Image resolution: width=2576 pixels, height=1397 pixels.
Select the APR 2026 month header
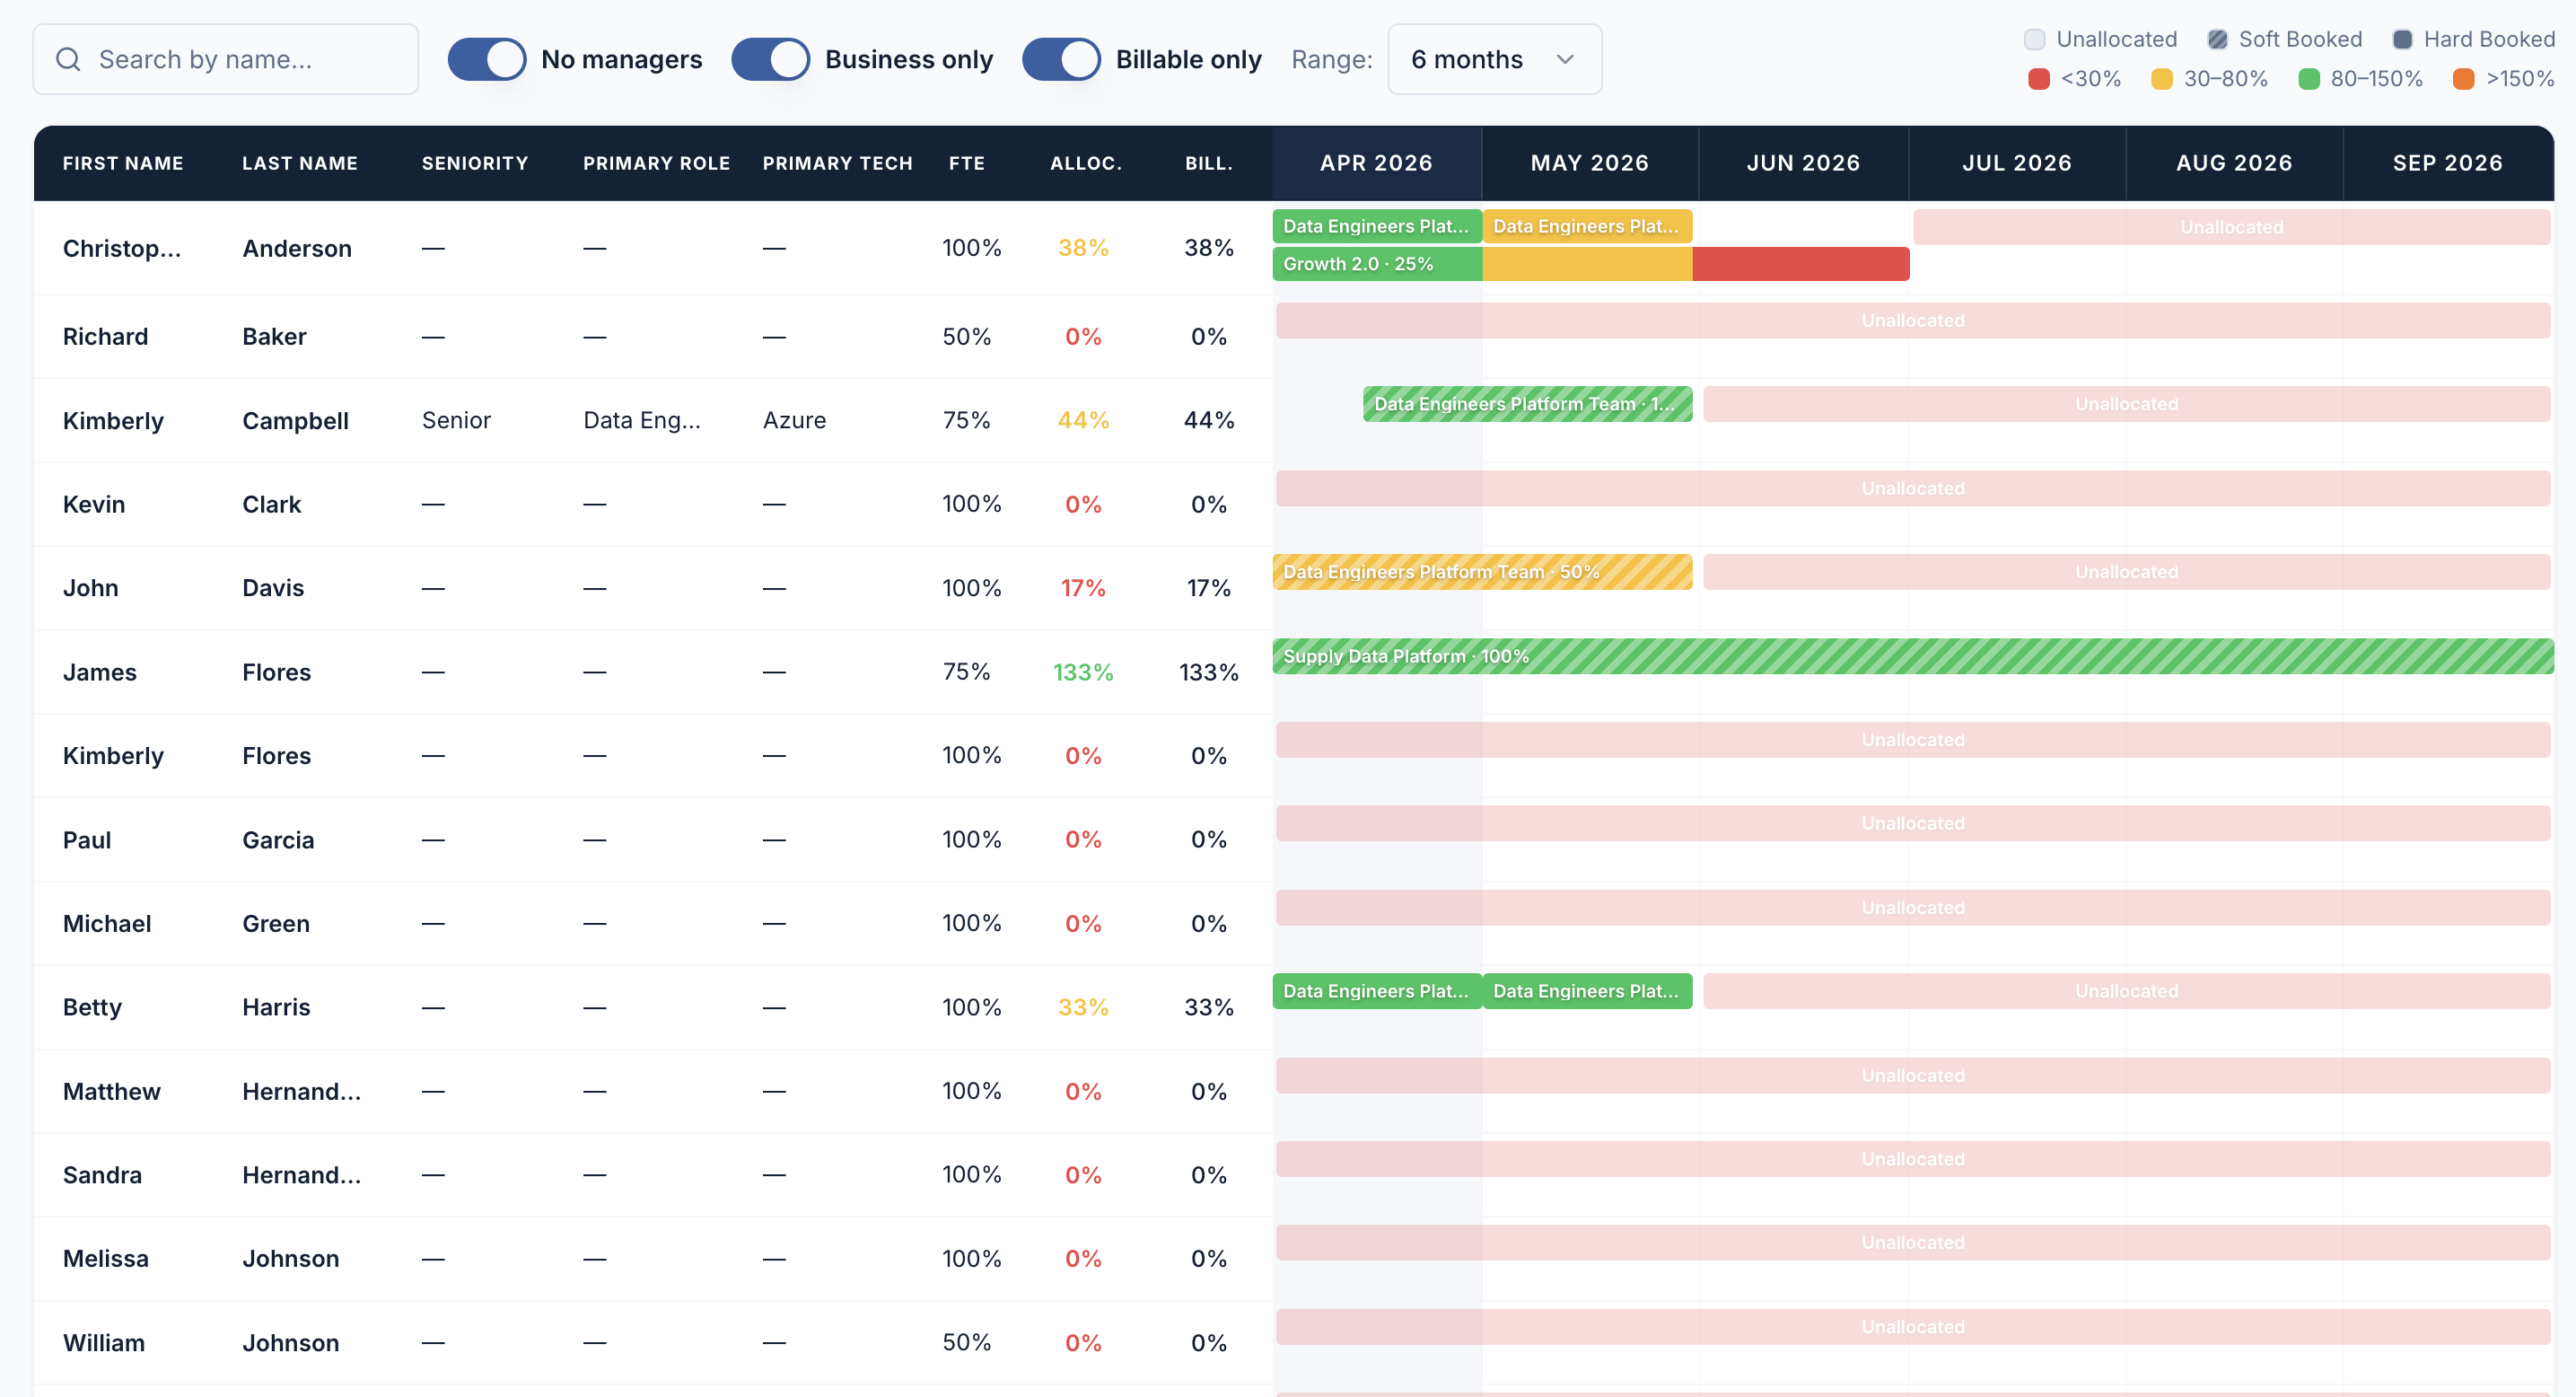(x=1376, y=163)
